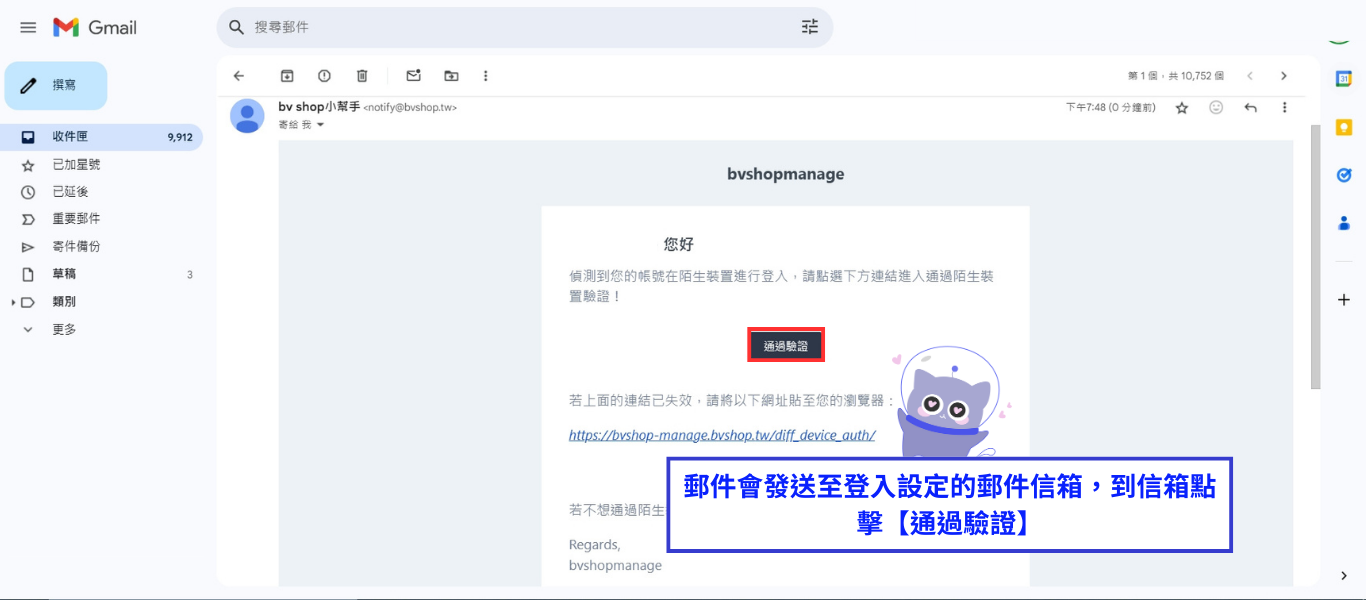Click the sender name bv shop小幫手
This screenshot has height=600, width=1366.
tap(319, 107)
